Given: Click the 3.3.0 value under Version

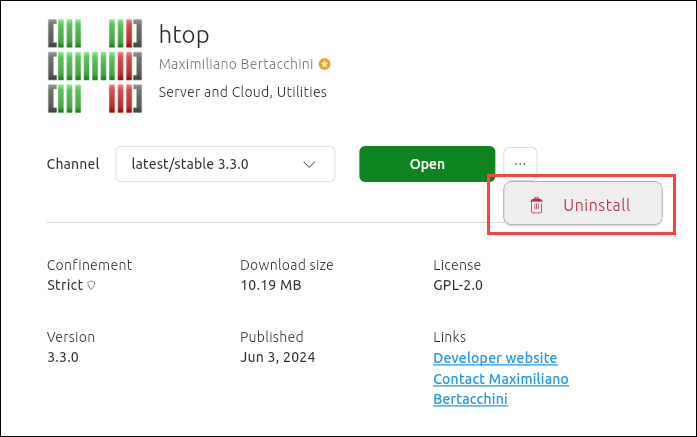Looking at the screenshot, I should (x=63, y=357).
